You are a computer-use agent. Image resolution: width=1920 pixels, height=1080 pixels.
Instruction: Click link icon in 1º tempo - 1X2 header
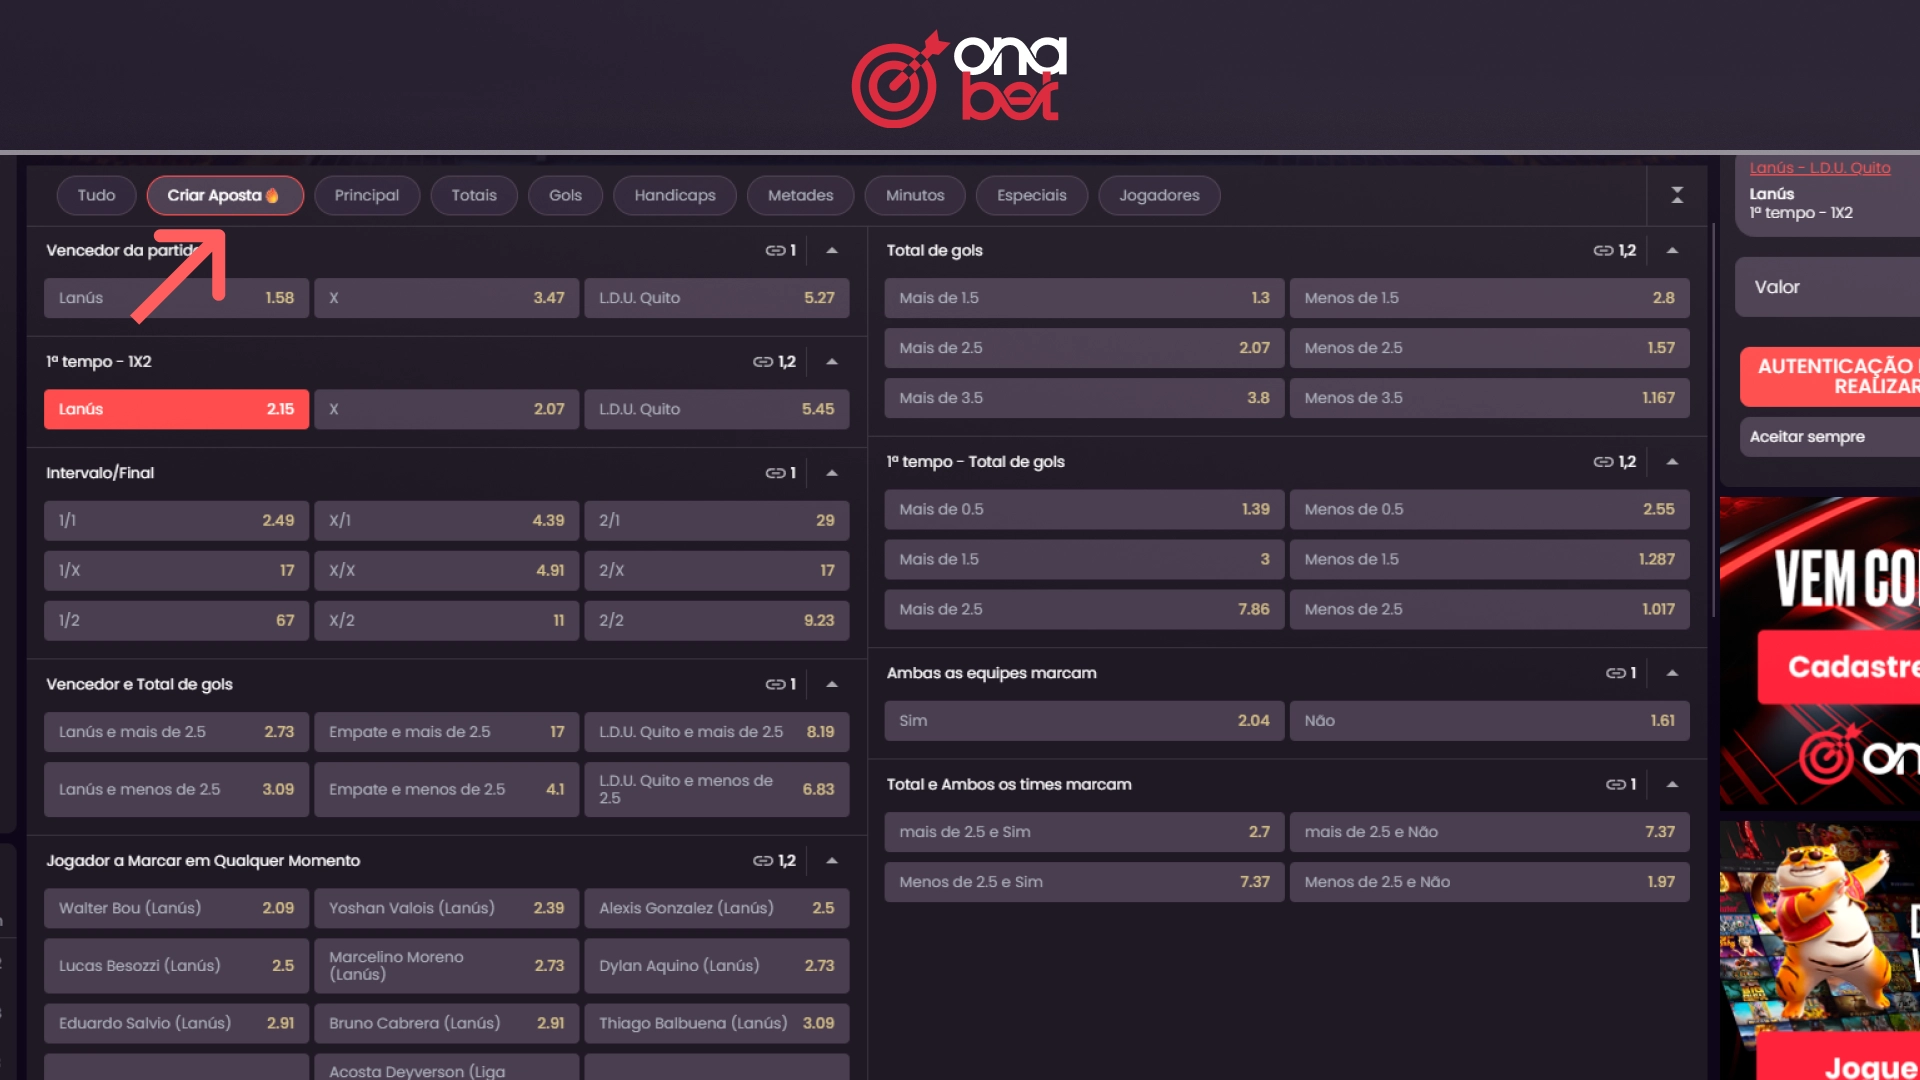pyautogui.click(x=763, y=362)
